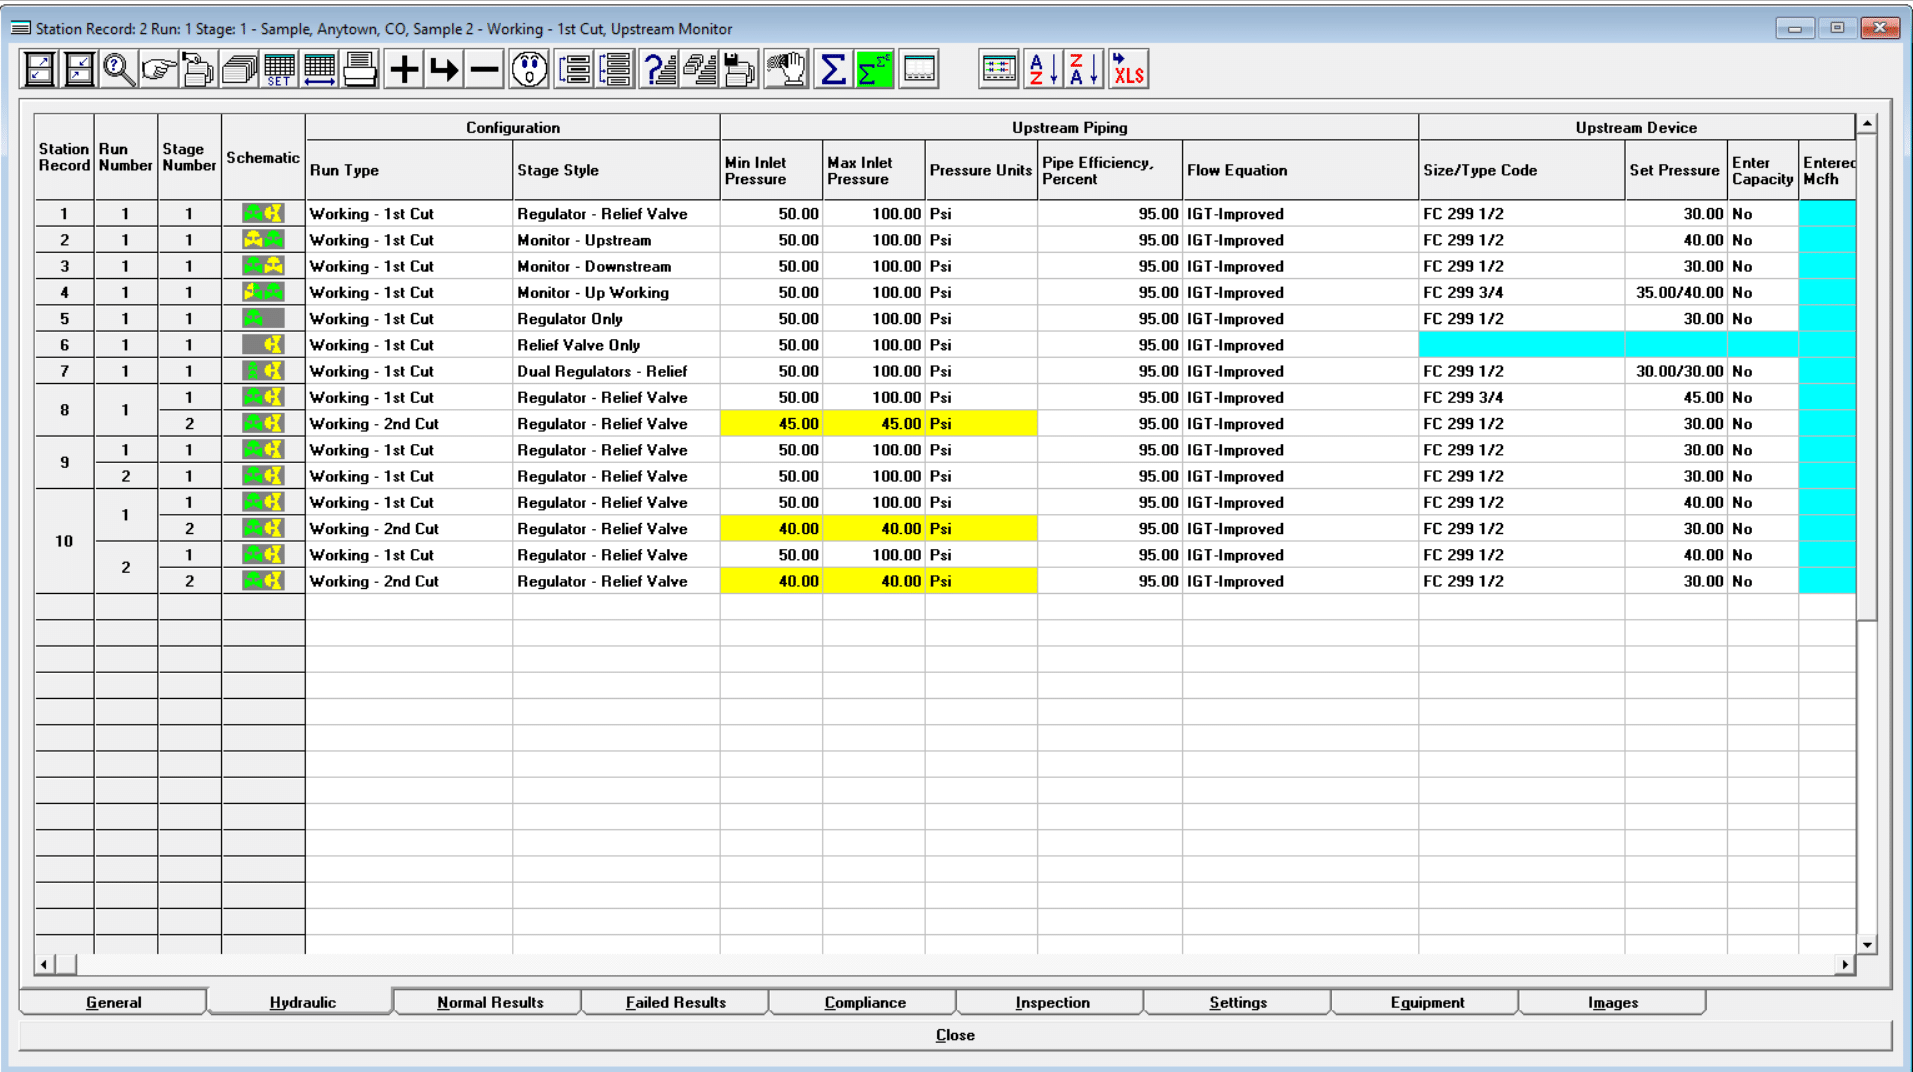Select Station Record 10 row header
The height and width of the screenshot is (1072, 1913).
(x=64, y=541)
